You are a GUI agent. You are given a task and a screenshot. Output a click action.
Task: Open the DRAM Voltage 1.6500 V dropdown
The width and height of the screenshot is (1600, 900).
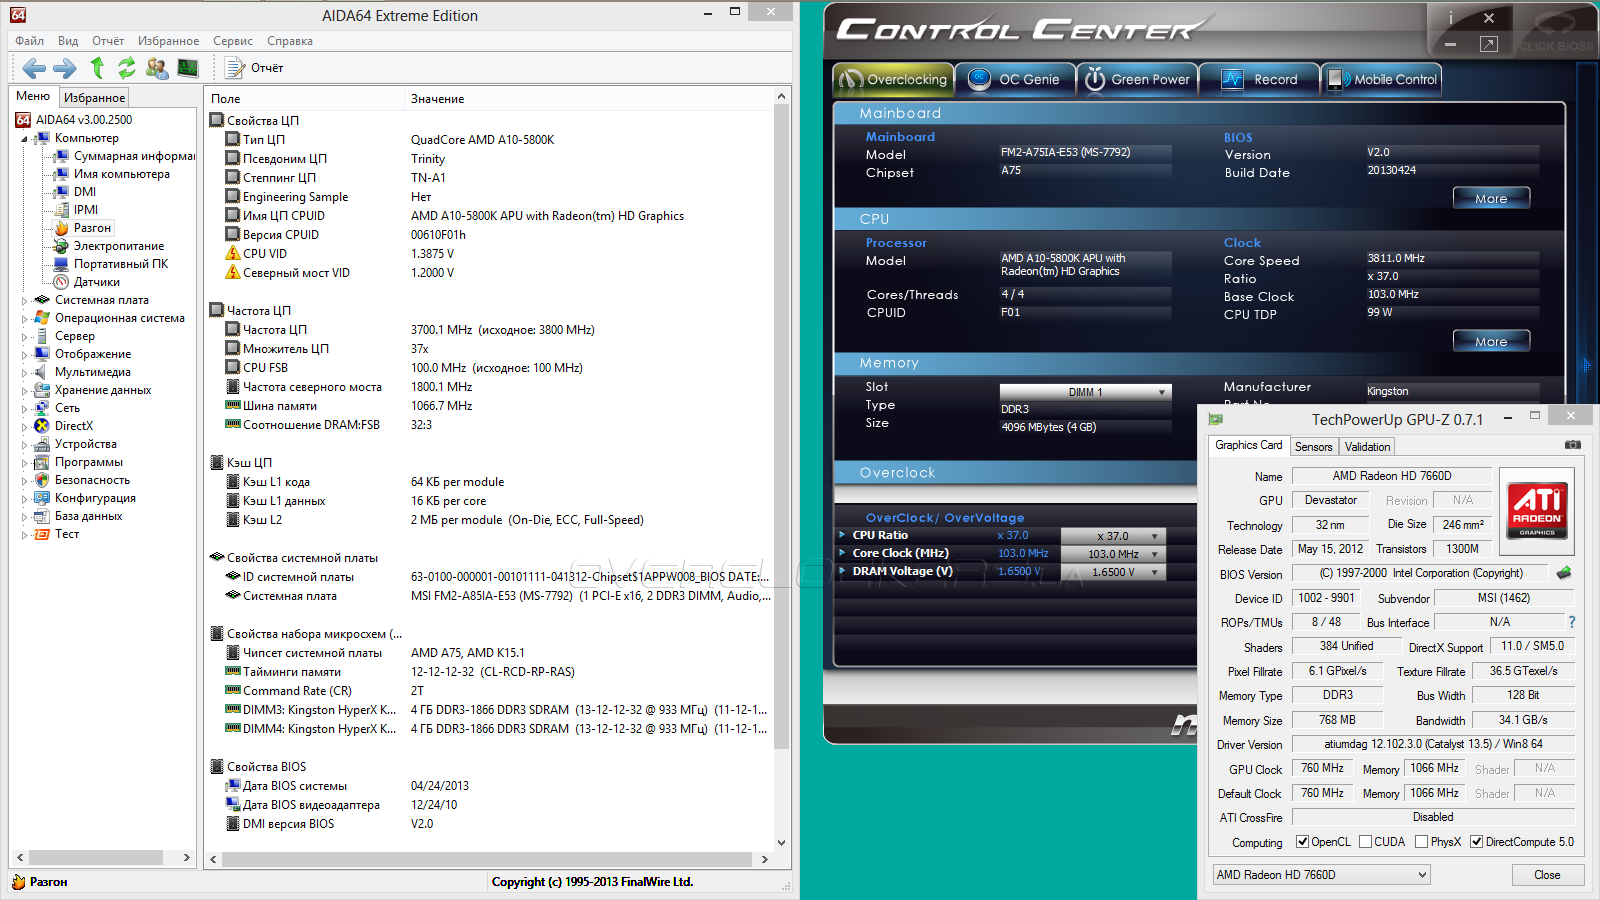1112,572
